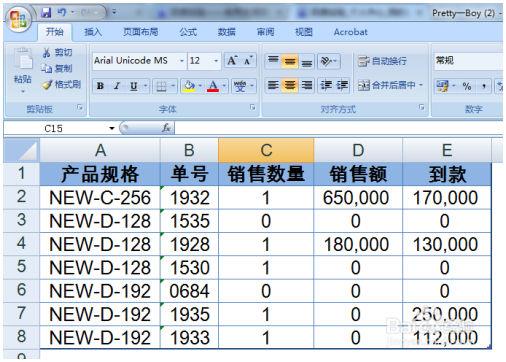This screenshot has height=362, width=506.
Task: Align text to the bottom
Action: pyautogui.click(x=306, y=61)
